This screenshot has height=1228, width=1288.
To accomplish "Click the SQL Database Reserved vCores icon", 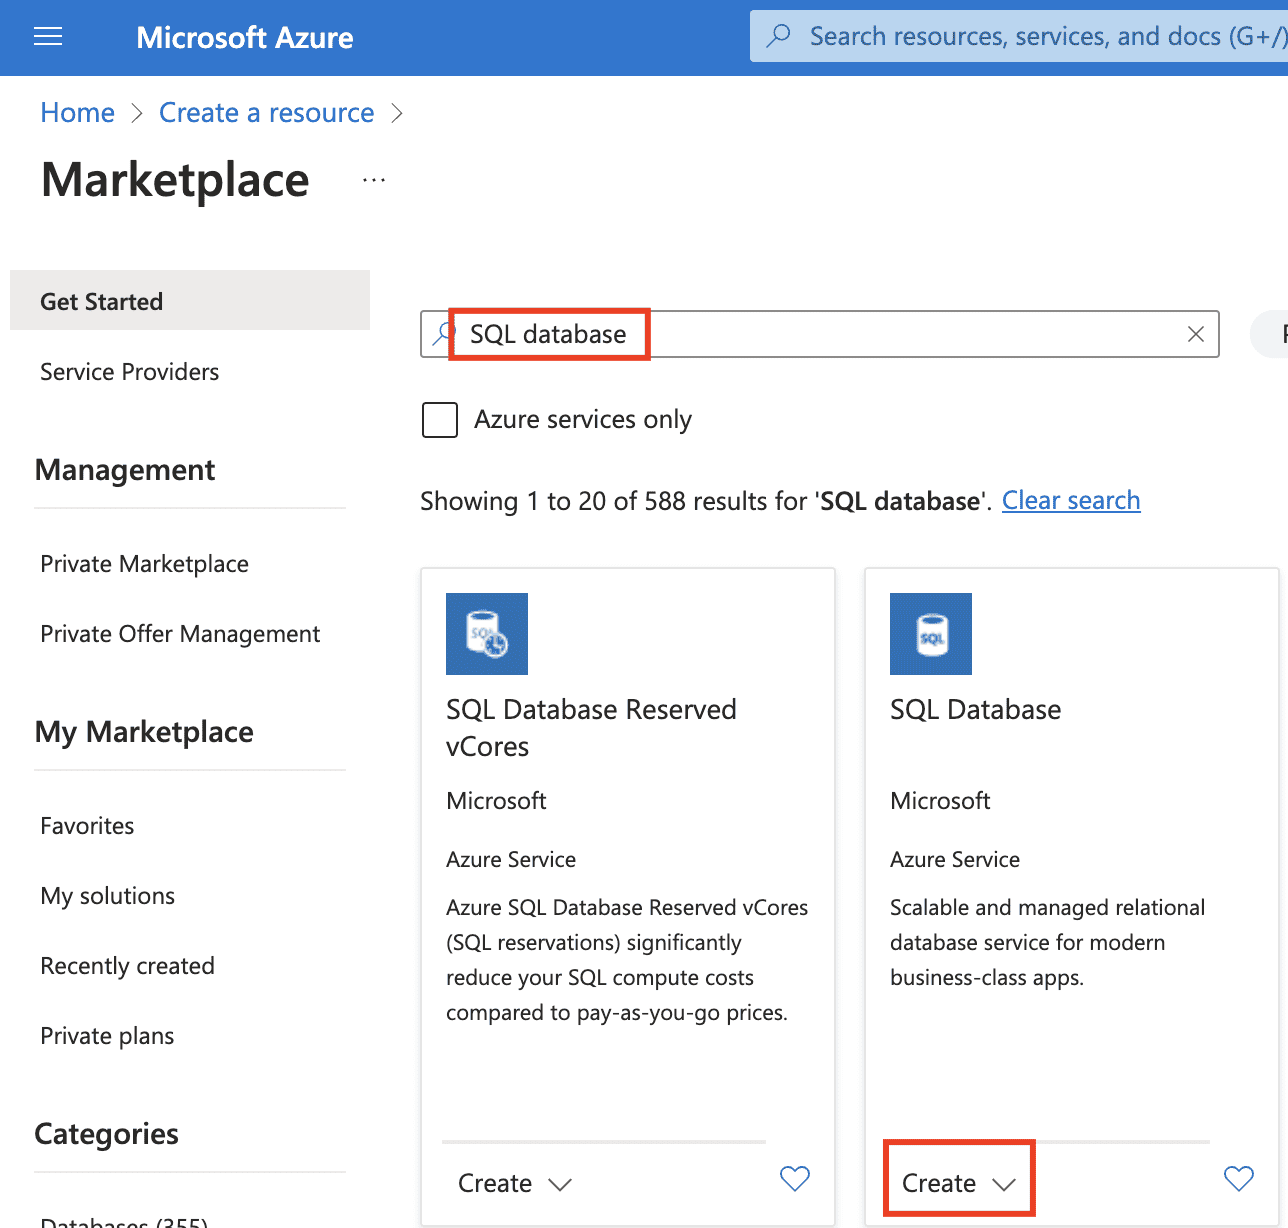I will [x=486, y=634].
